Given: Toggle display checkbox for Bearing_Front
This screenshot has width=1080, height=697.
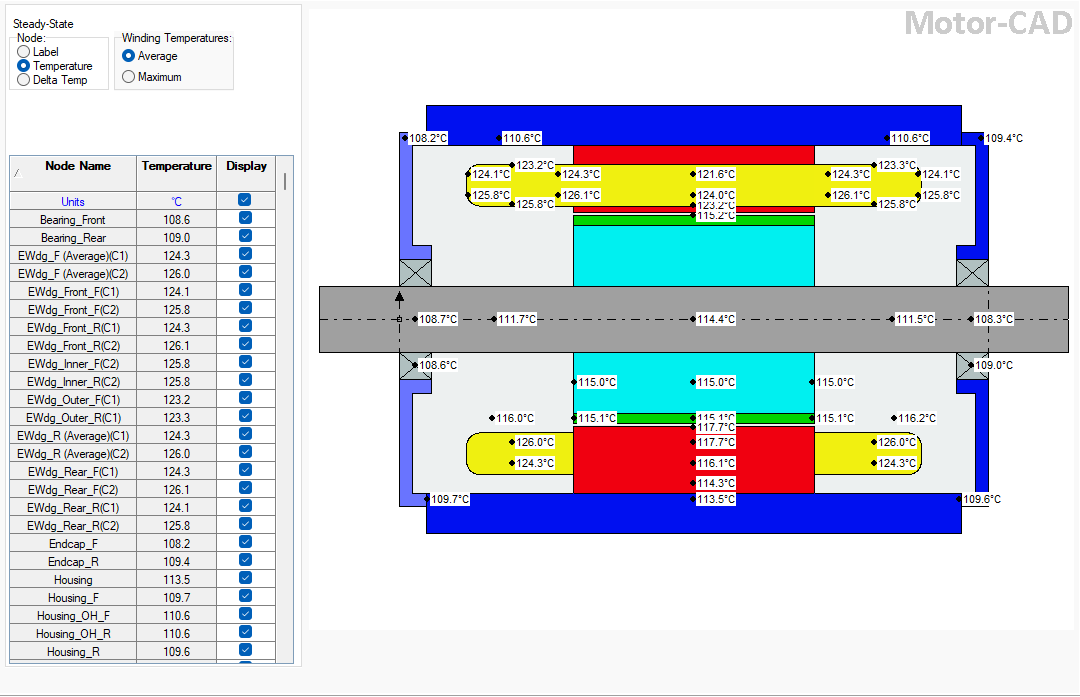Looking at the screenshot, I should click(x=245, y=218).
